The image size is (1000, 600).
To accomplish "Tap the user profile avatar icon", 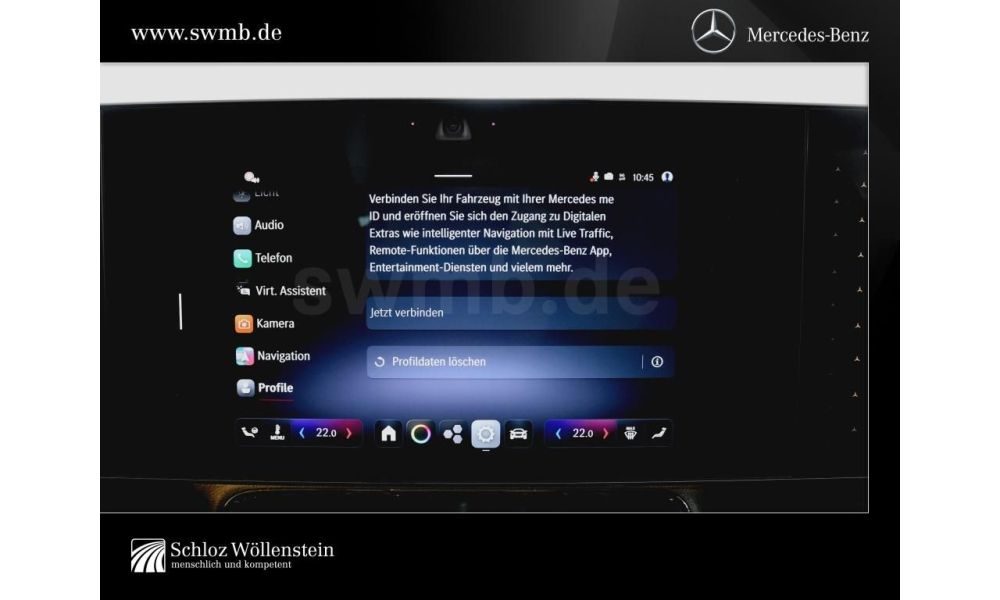I will click(x=667, y=177).
